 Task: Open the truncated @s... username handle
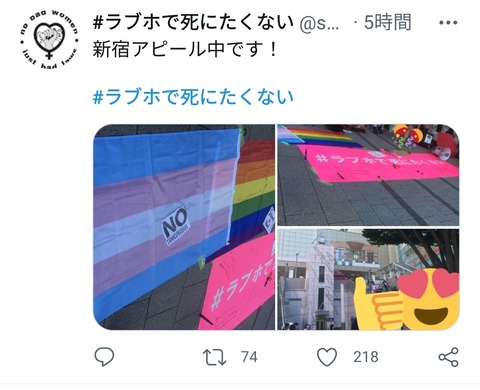pyautogui.click(x=319, y=23)
